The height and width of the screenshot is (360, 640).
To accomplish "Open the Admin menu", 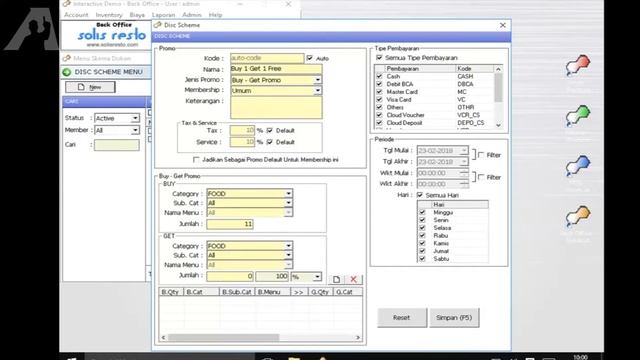I will [192, 15].
